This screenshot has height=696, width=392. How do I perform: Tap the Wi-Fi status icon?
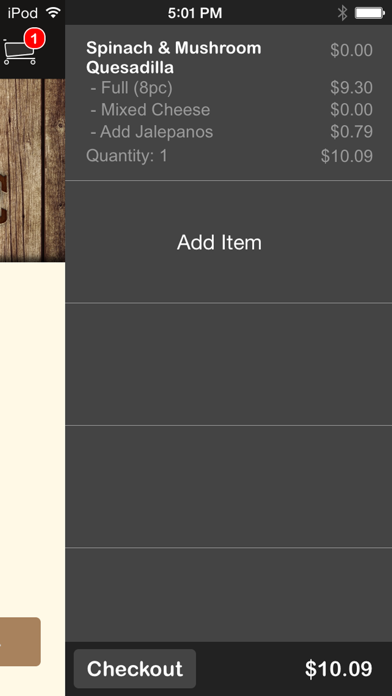(x=53, y=13)
